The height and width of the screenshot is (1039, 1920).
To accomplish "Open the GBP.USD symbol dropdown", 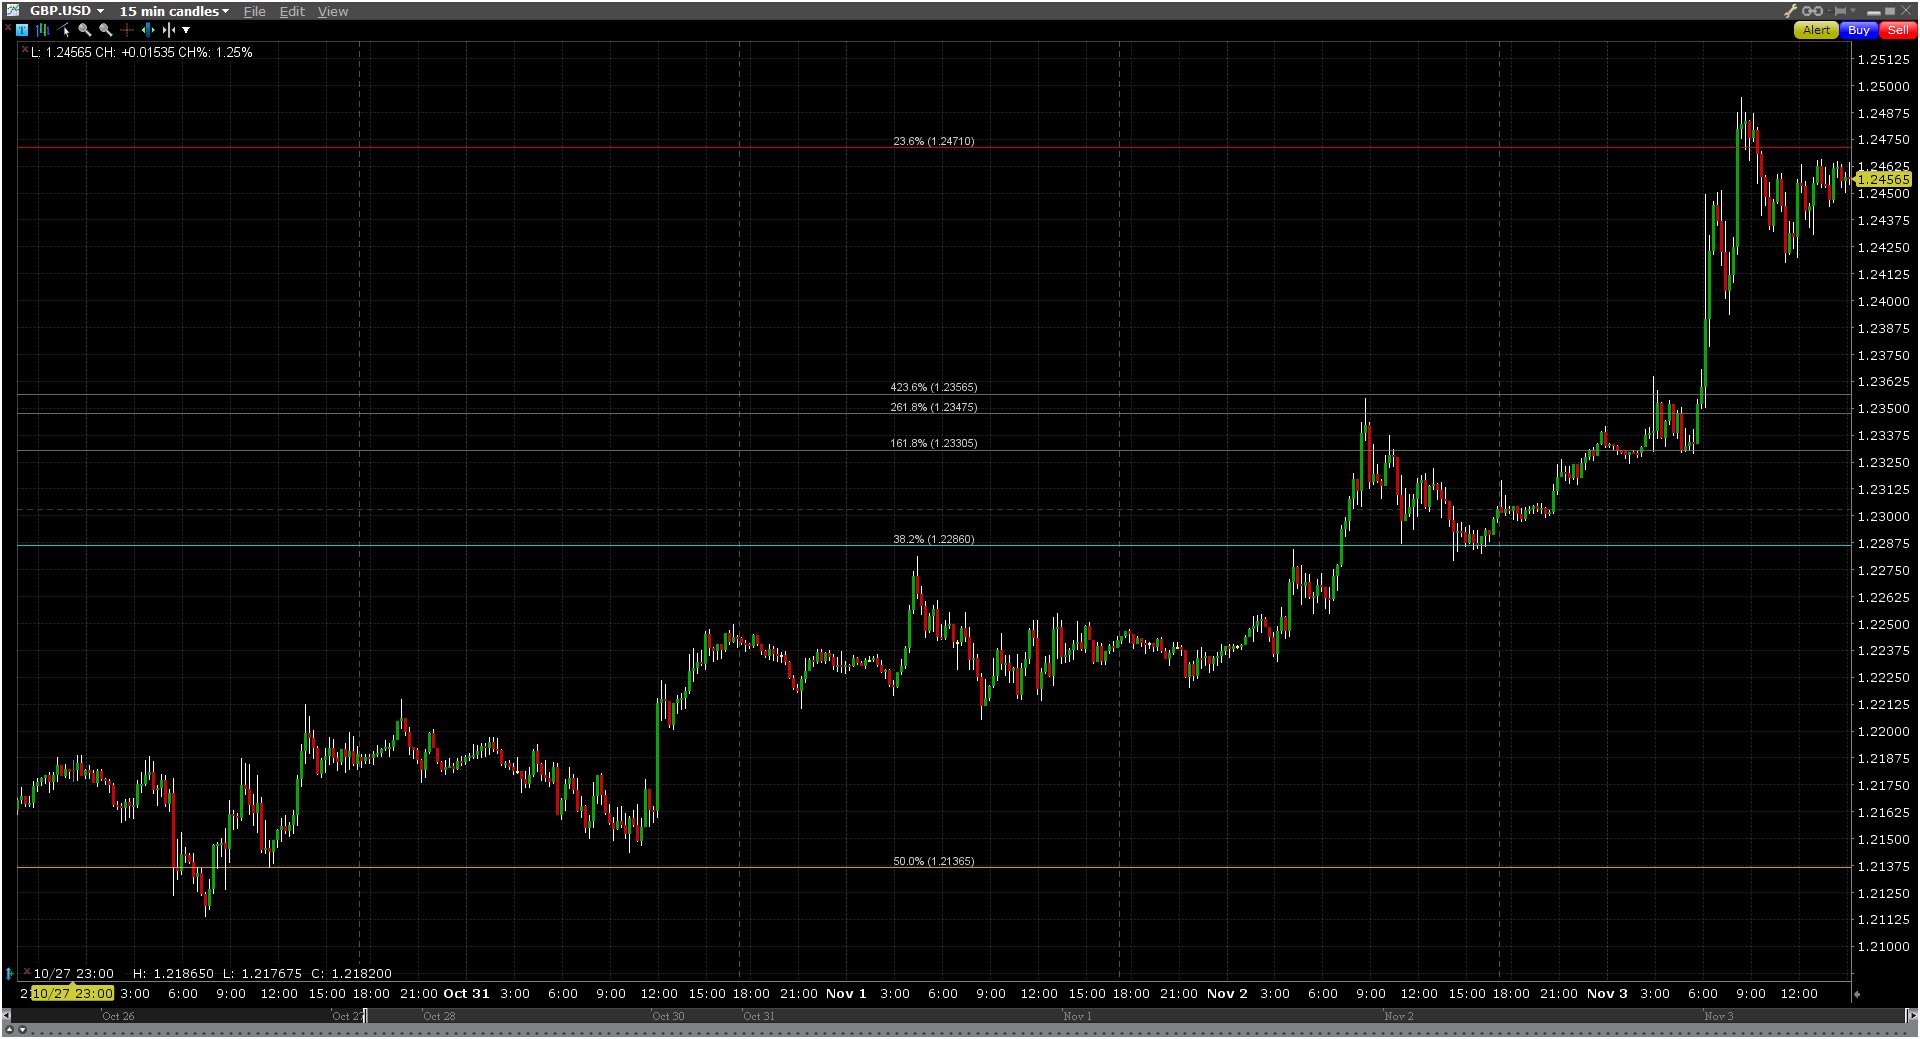I will (67, 11).
